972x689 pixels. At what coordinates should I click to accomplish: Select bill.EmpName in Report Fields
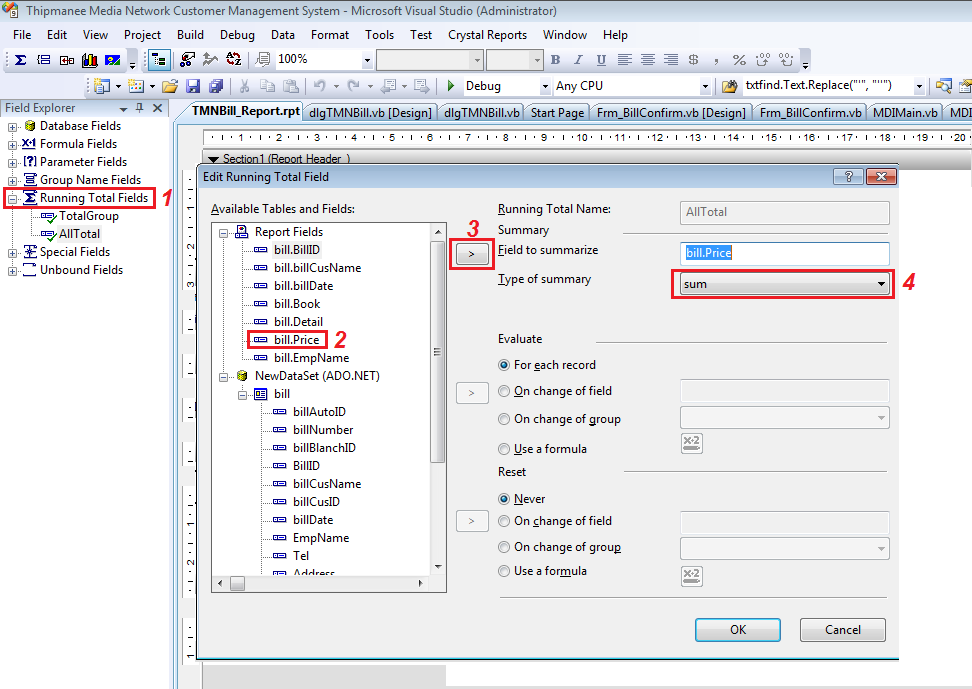(x=311, y=358)
